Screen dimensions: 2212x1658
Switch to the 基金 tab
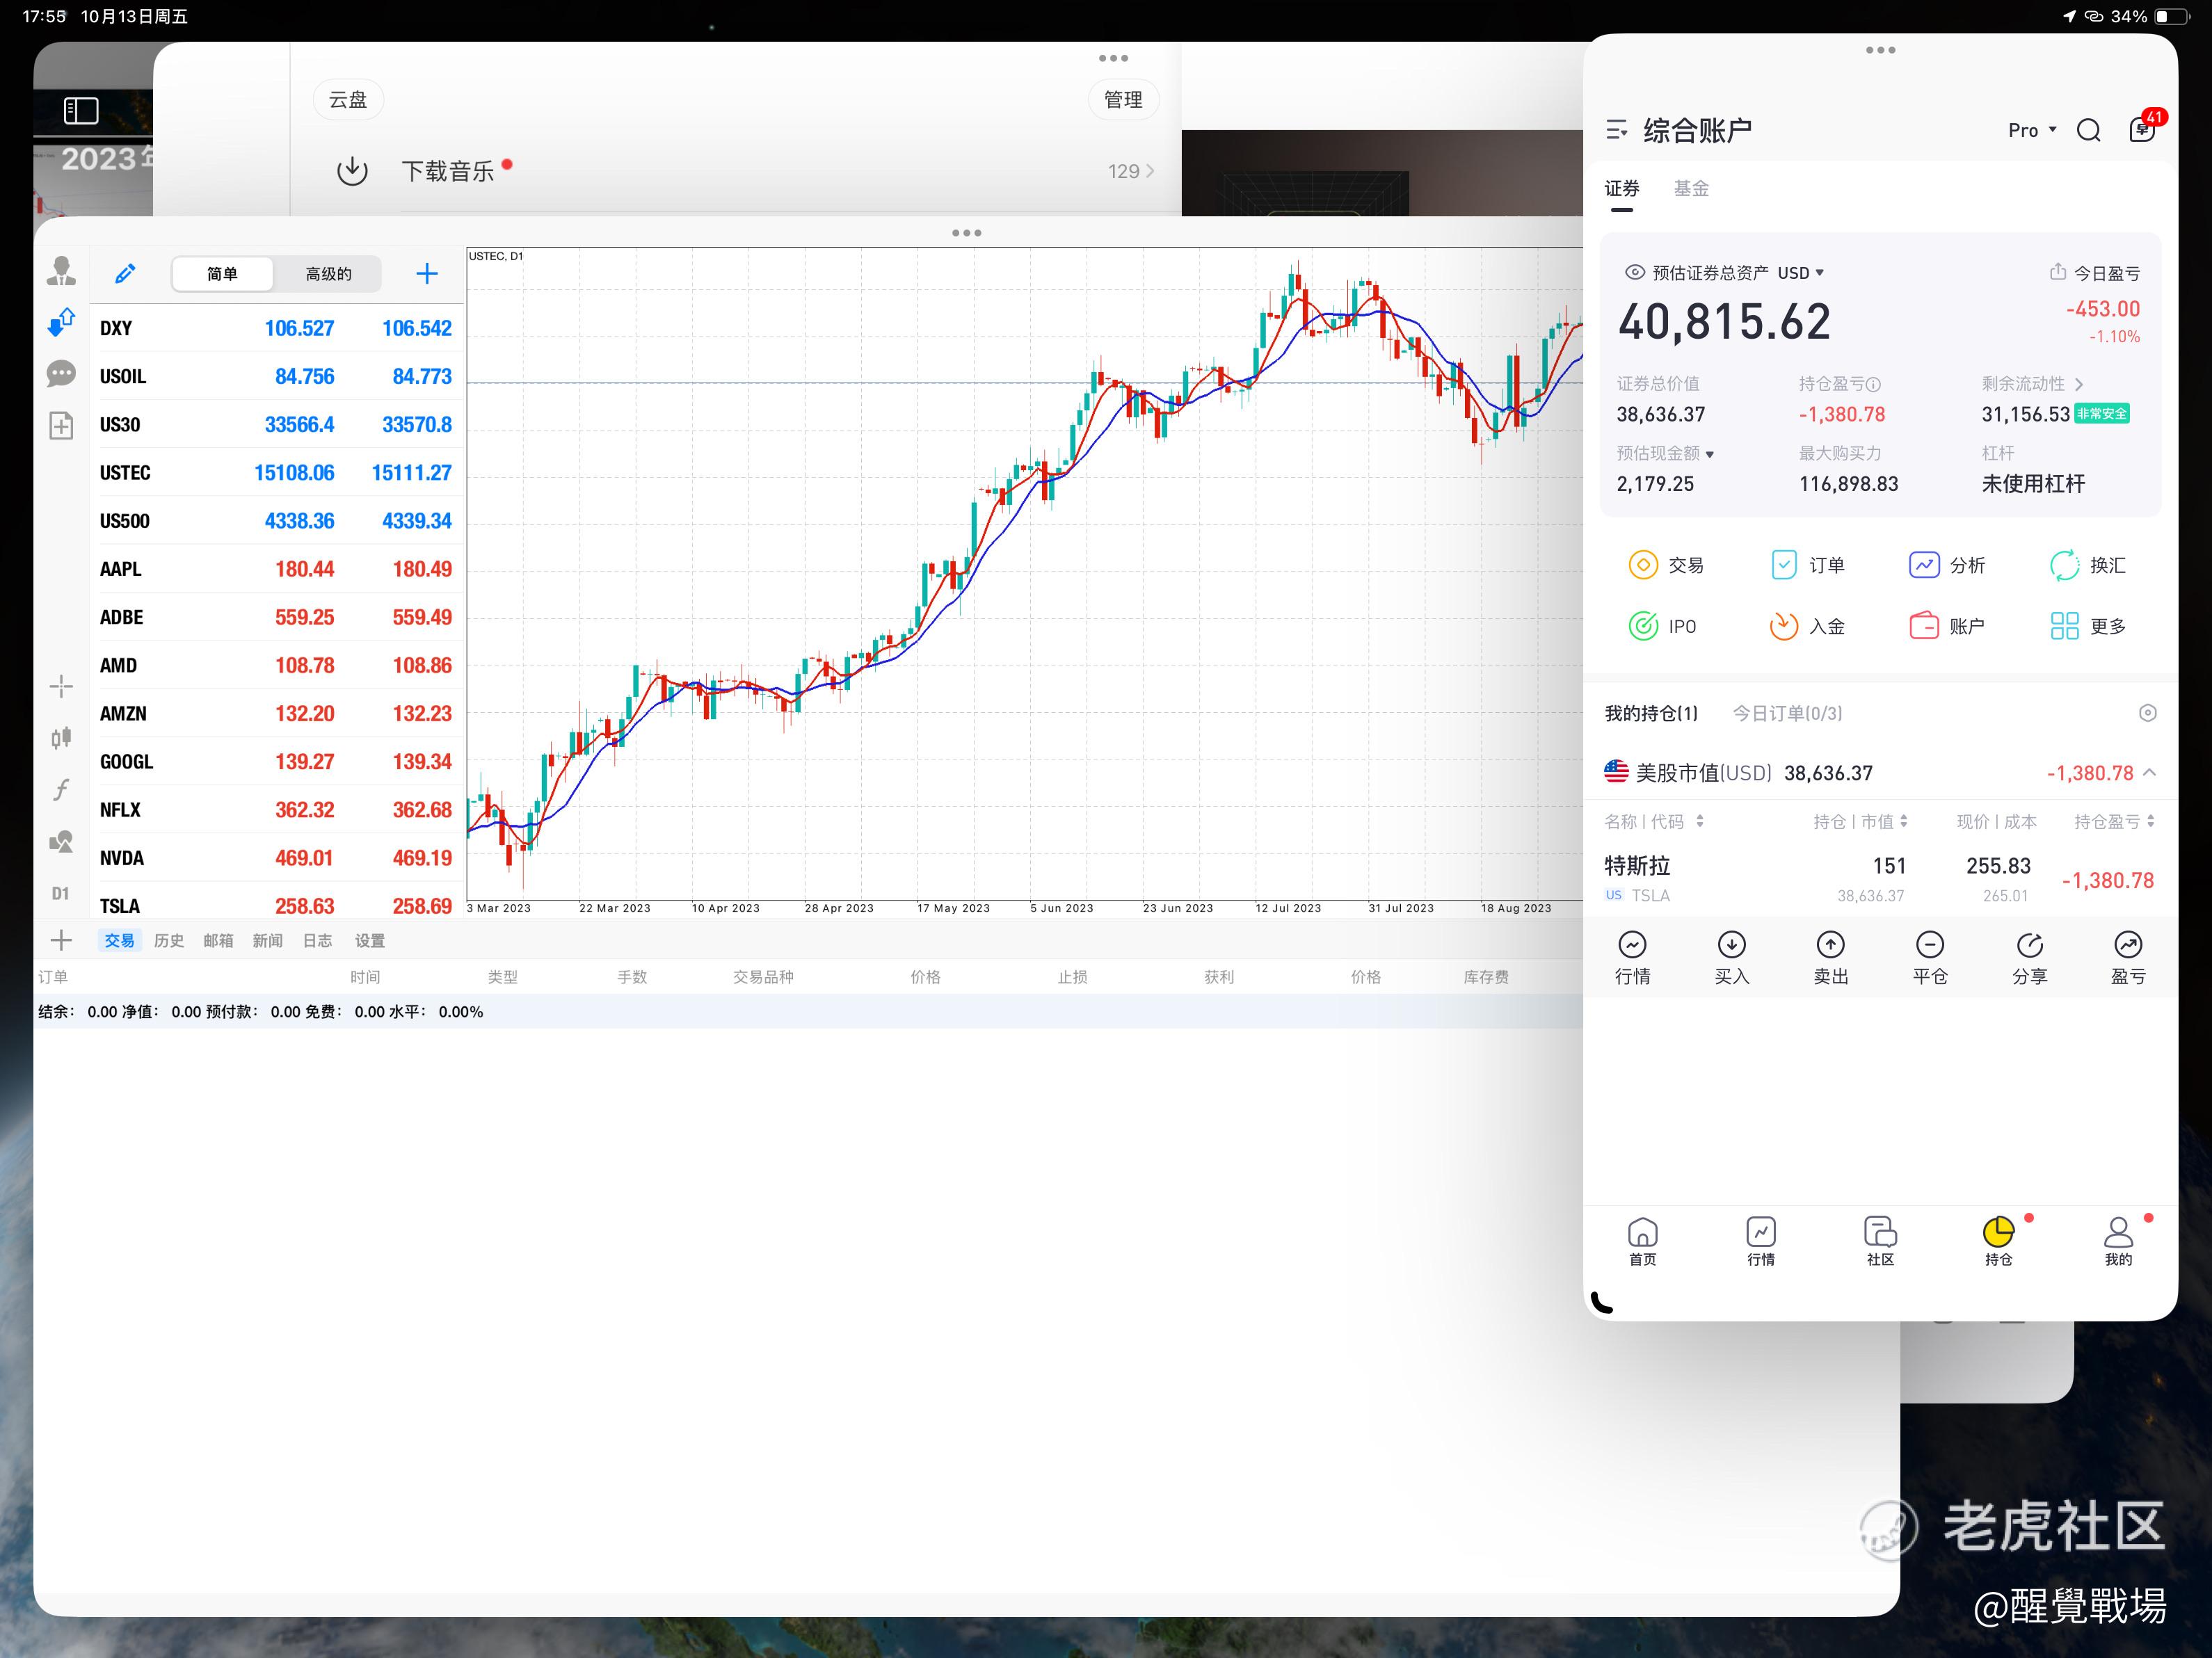(1692, 188)
